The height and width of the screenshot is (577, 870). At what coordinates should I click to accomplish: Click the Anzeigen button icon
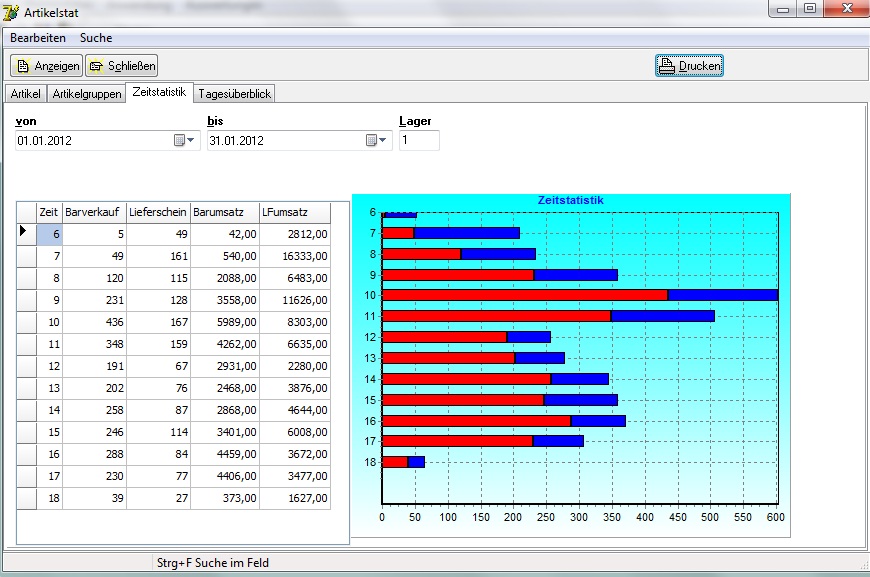pyautogui.click(x=23, y=66)
